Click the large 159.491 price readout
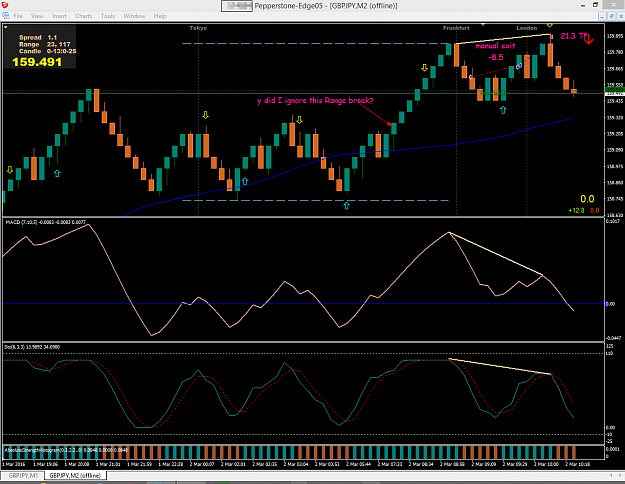This screenshot has width=625, height=484. tap(37, 62)
